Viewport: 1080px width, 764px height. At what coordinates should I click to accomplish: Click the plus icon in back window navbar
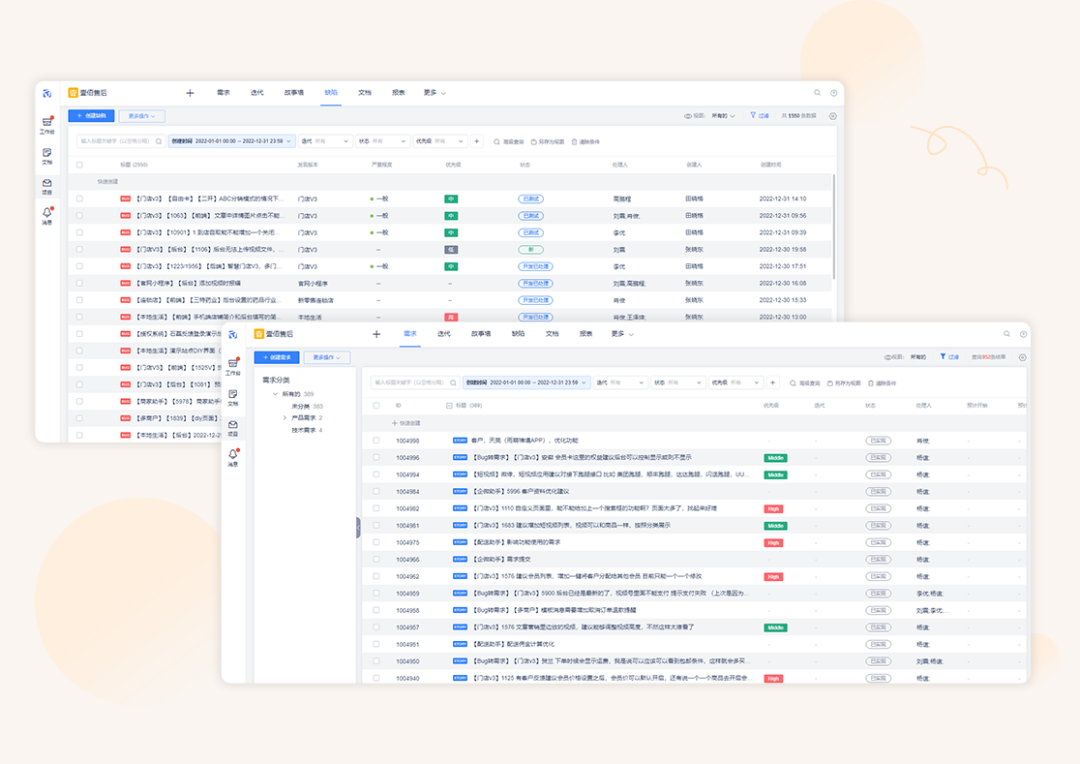pos(190,93)
